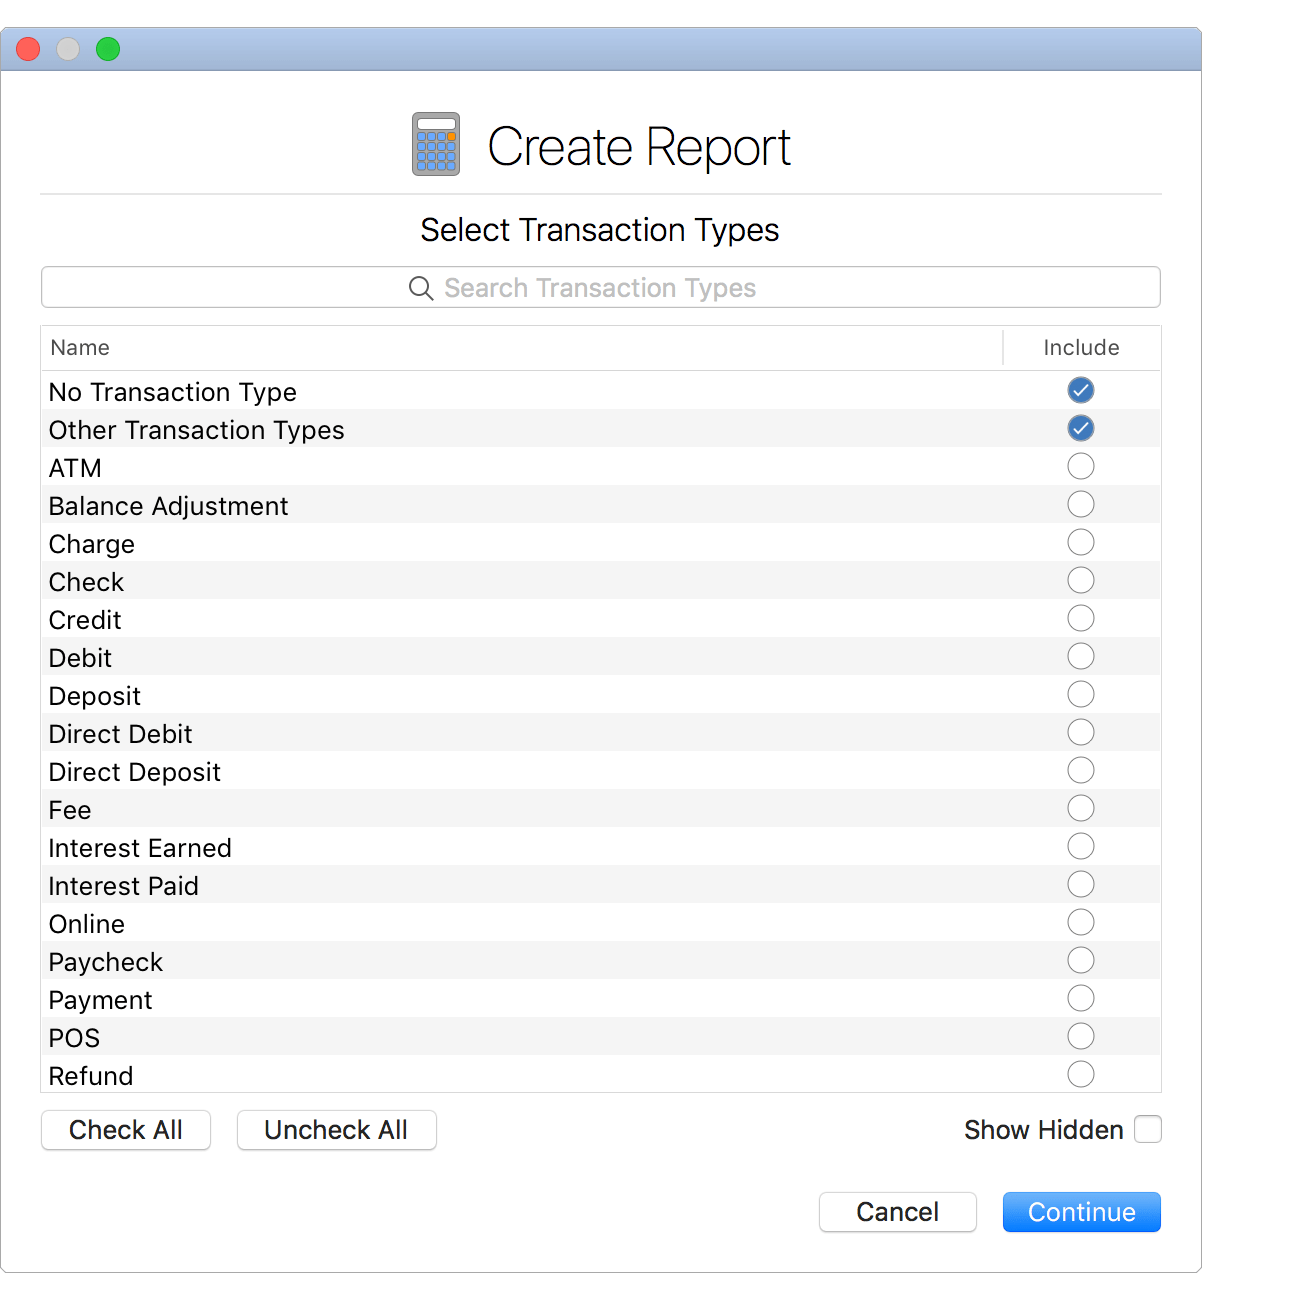Select the Other Transaction Types row name

pos(196,430)
